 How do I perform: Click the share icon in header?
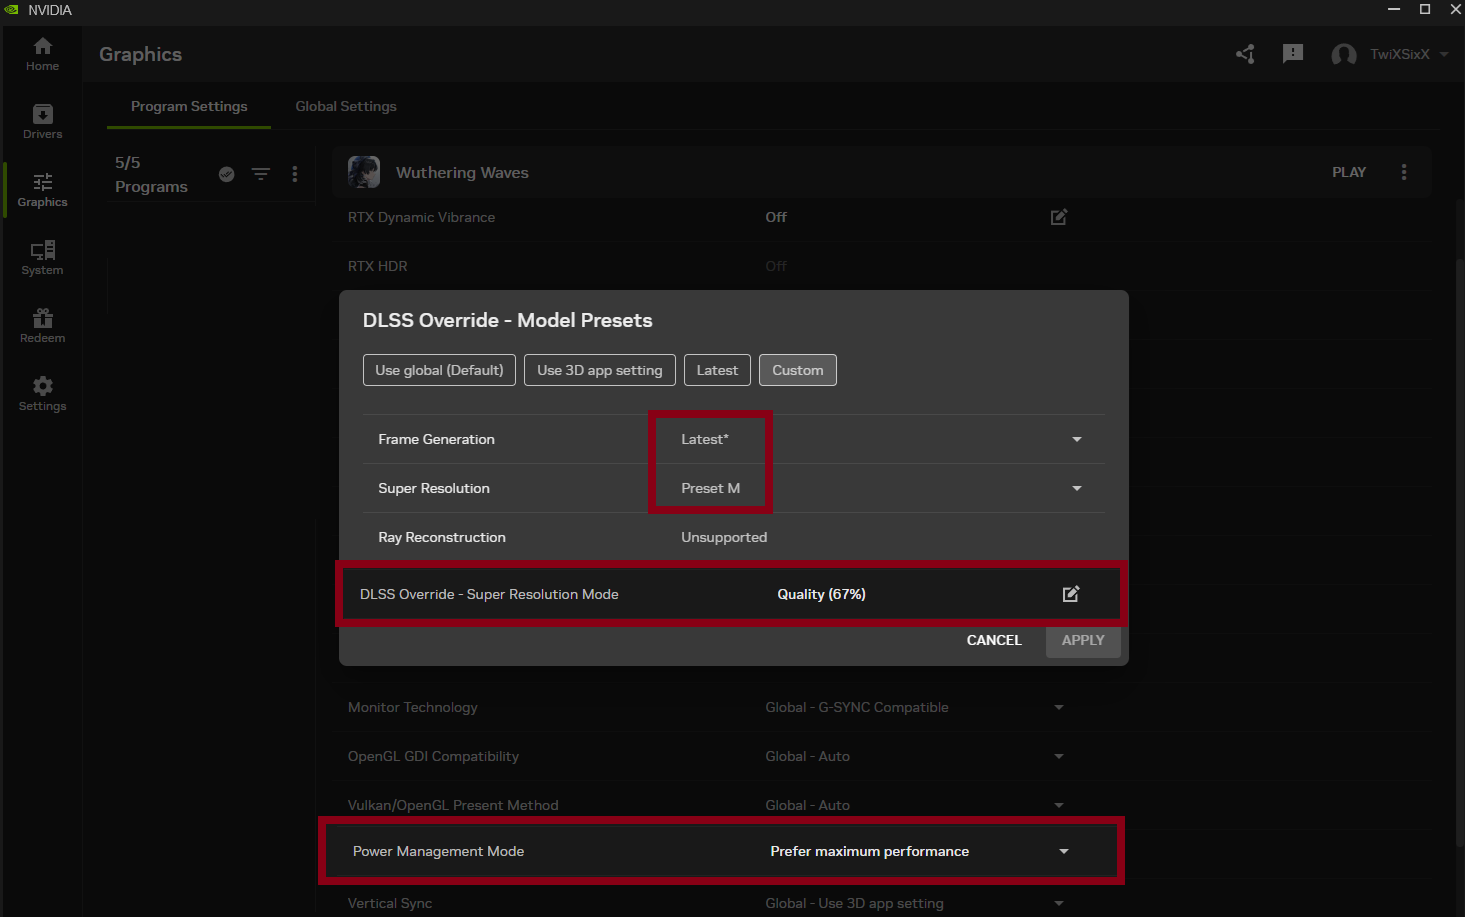(x=1245, y=54)
